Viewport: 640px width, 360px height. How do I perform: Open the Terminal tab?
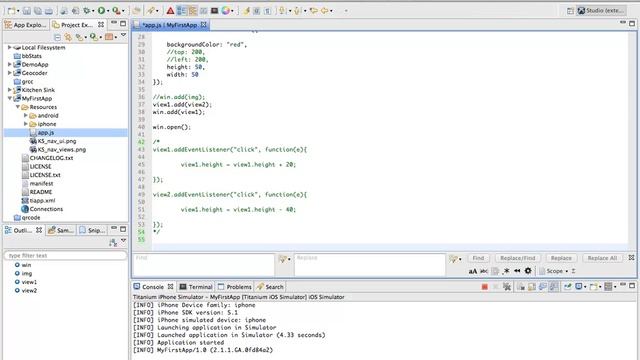[196, 287]
